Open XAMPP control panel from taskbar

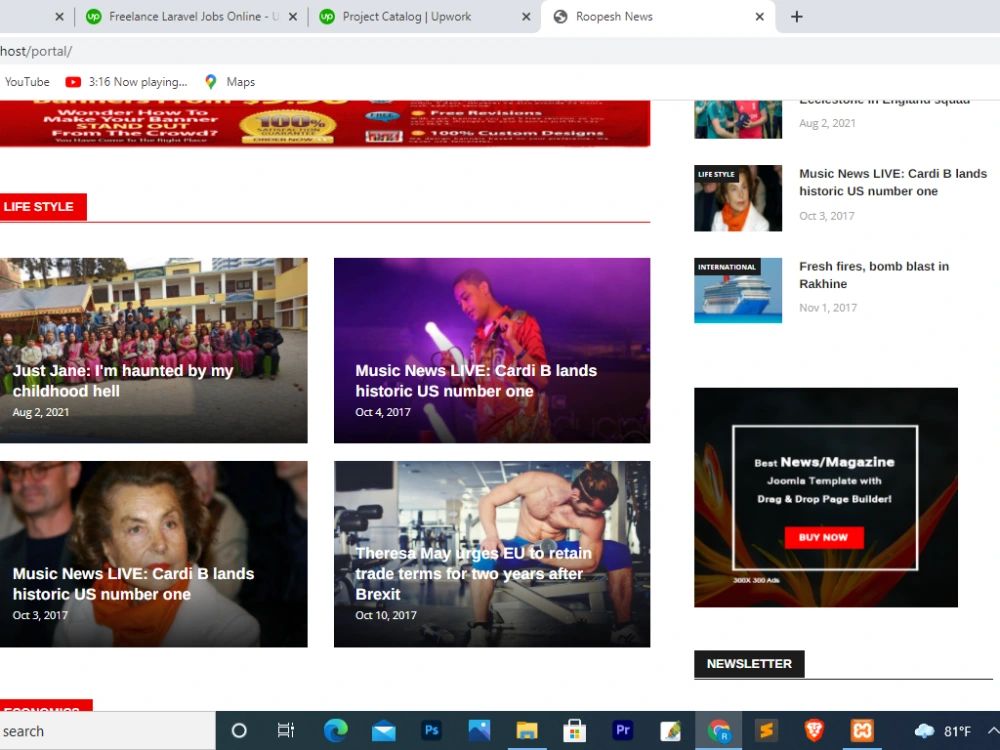point(862,730)
